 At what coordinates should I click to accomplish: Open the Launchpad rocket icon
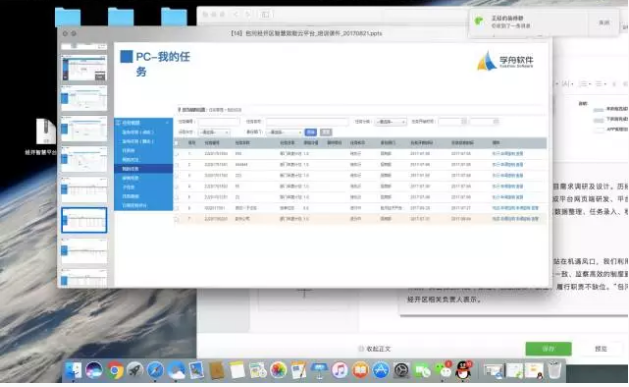coord(135,370)
